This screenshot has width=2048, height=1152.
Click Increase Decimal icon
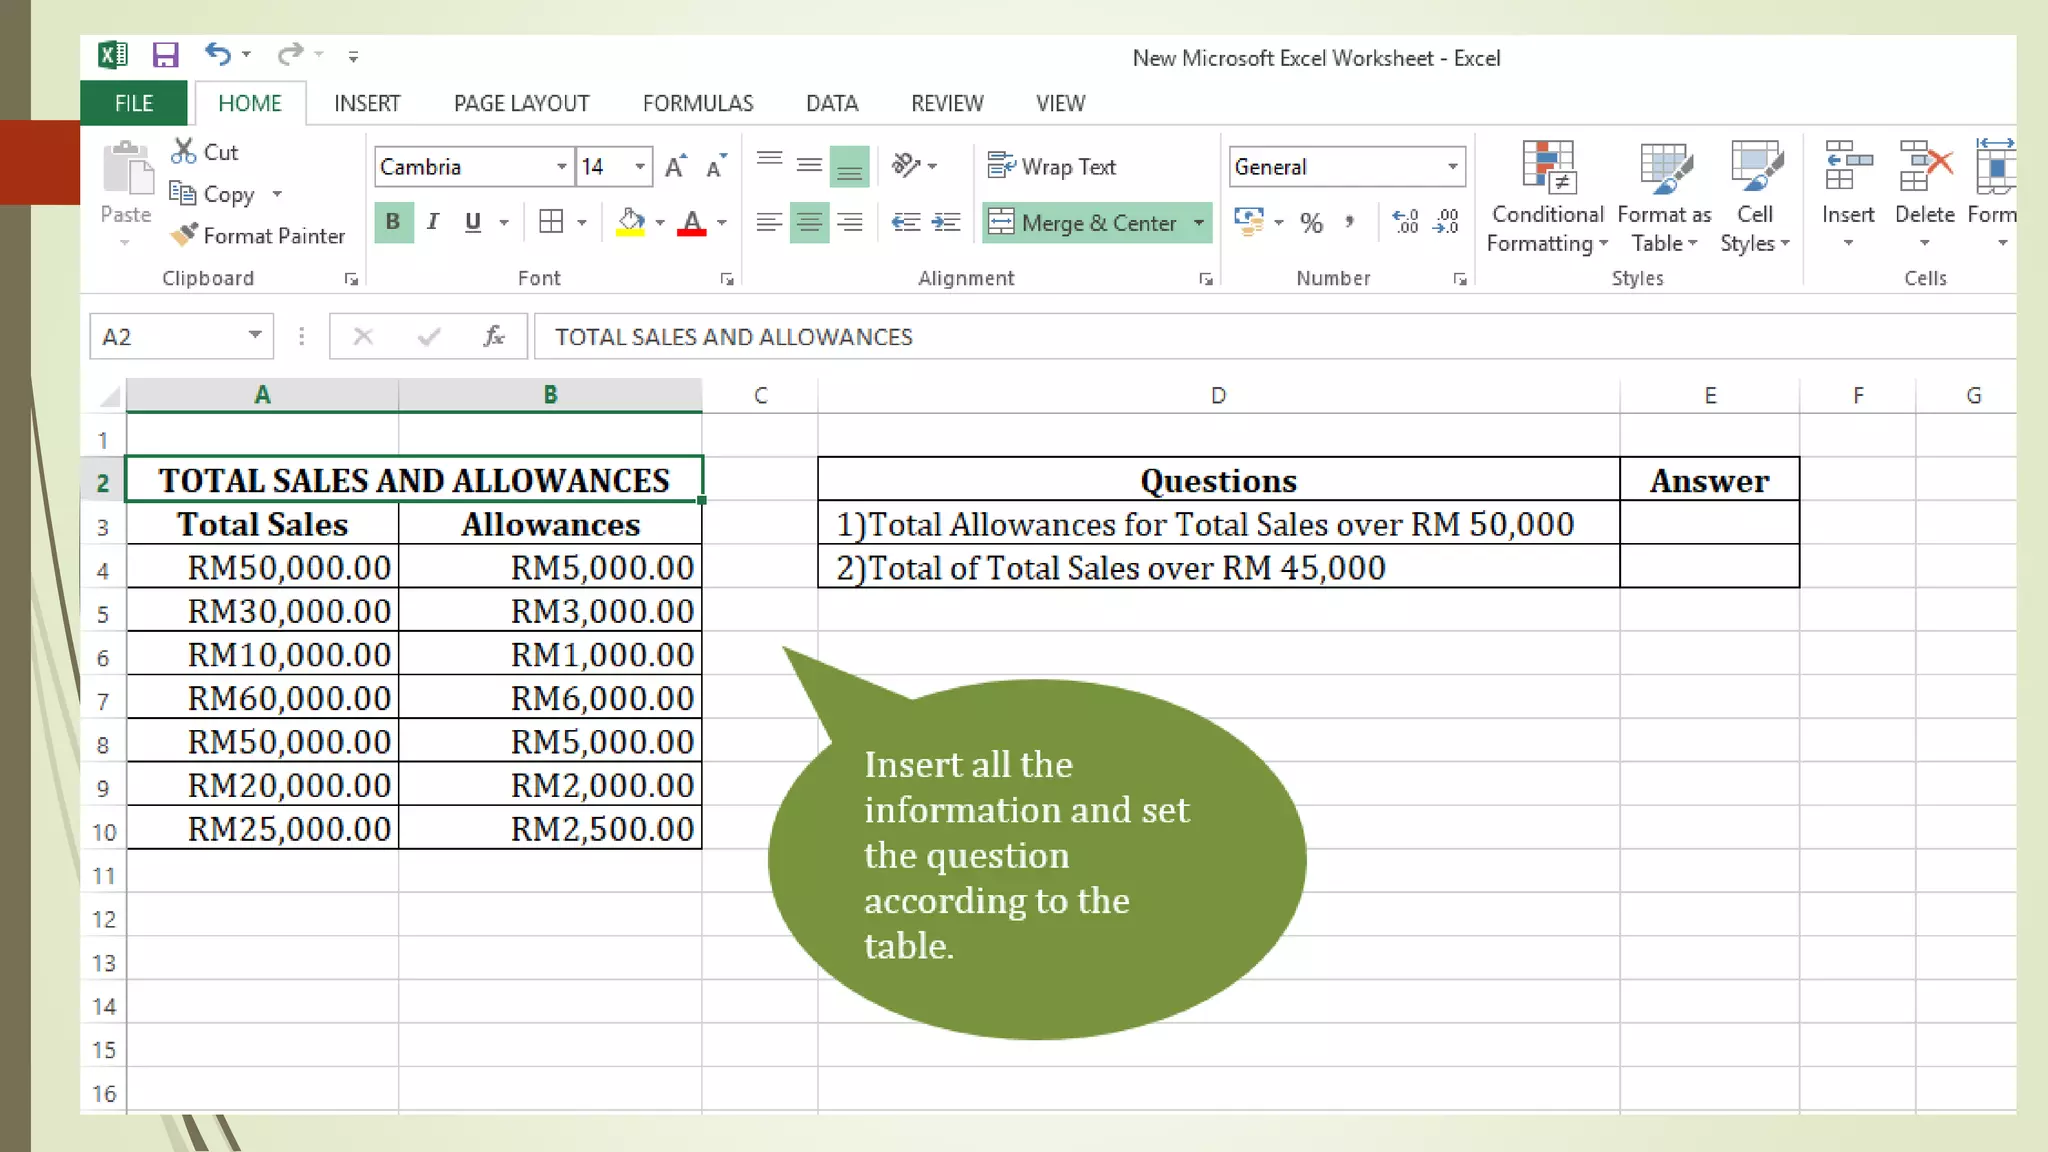coord(1405,221)
